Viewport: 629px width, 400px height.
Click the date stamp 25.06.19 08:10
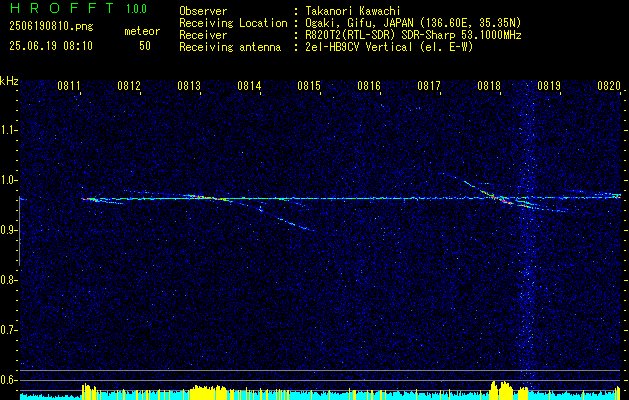tap(51, 46)
